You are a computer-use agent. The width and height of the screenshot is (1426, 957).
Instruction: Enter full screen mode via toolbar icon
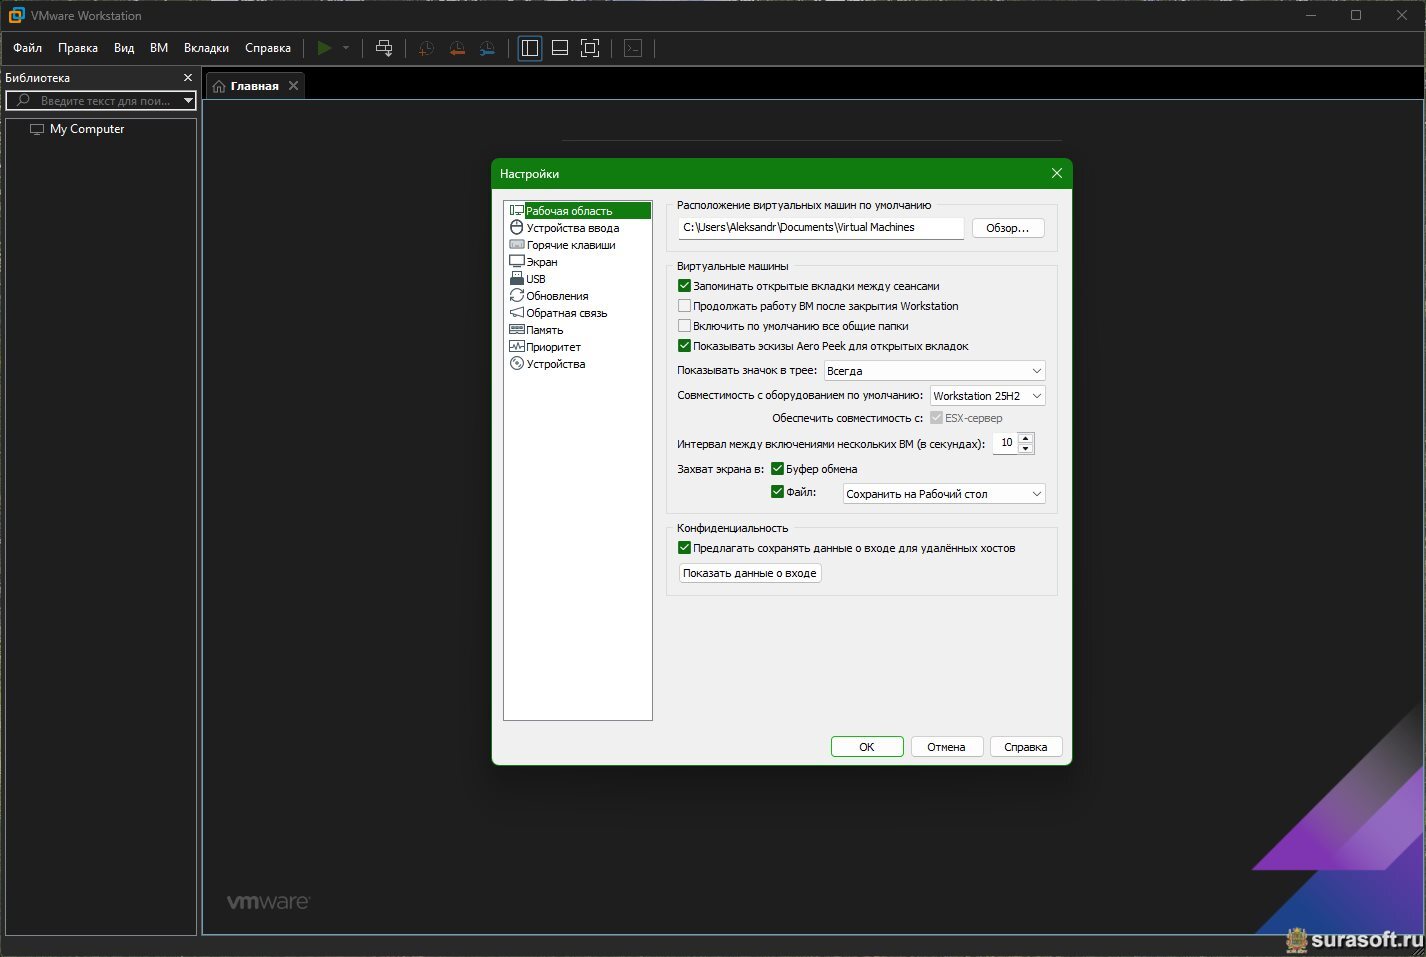590,48
